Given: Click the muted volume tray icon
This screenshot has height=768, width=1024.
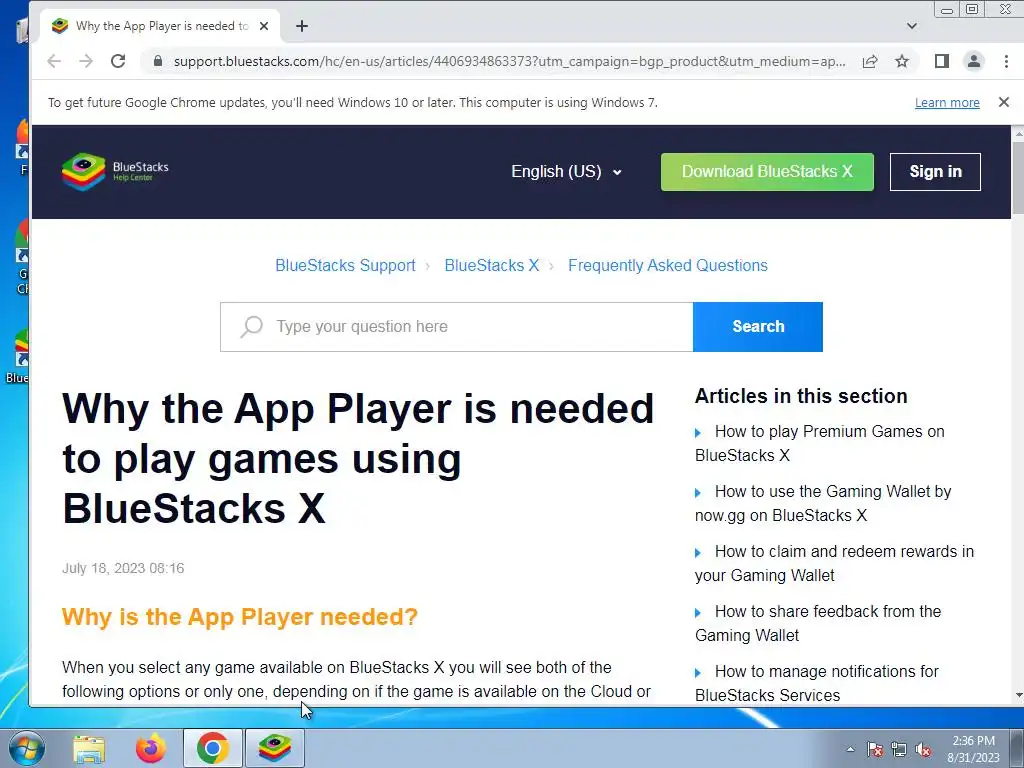Looking at the screenshot, I should click(923, 750).
